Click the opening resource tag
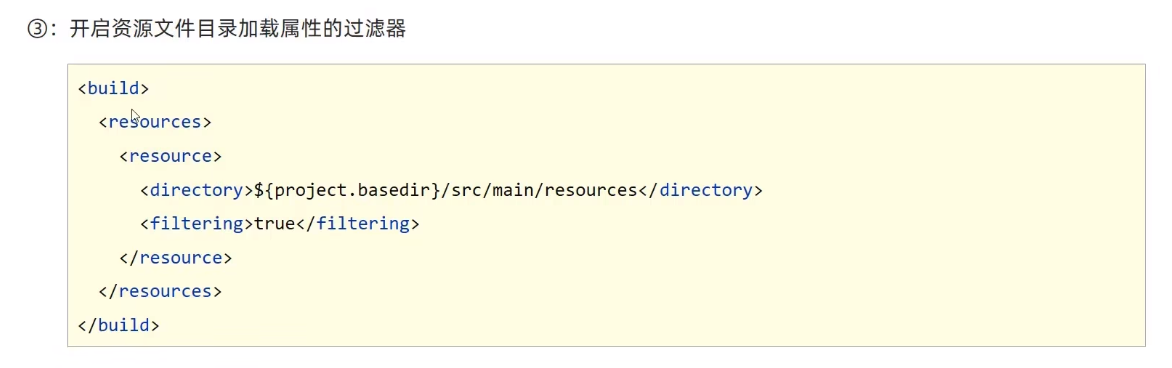Screen dimensions: 1172x368 [x=170, y=156]
